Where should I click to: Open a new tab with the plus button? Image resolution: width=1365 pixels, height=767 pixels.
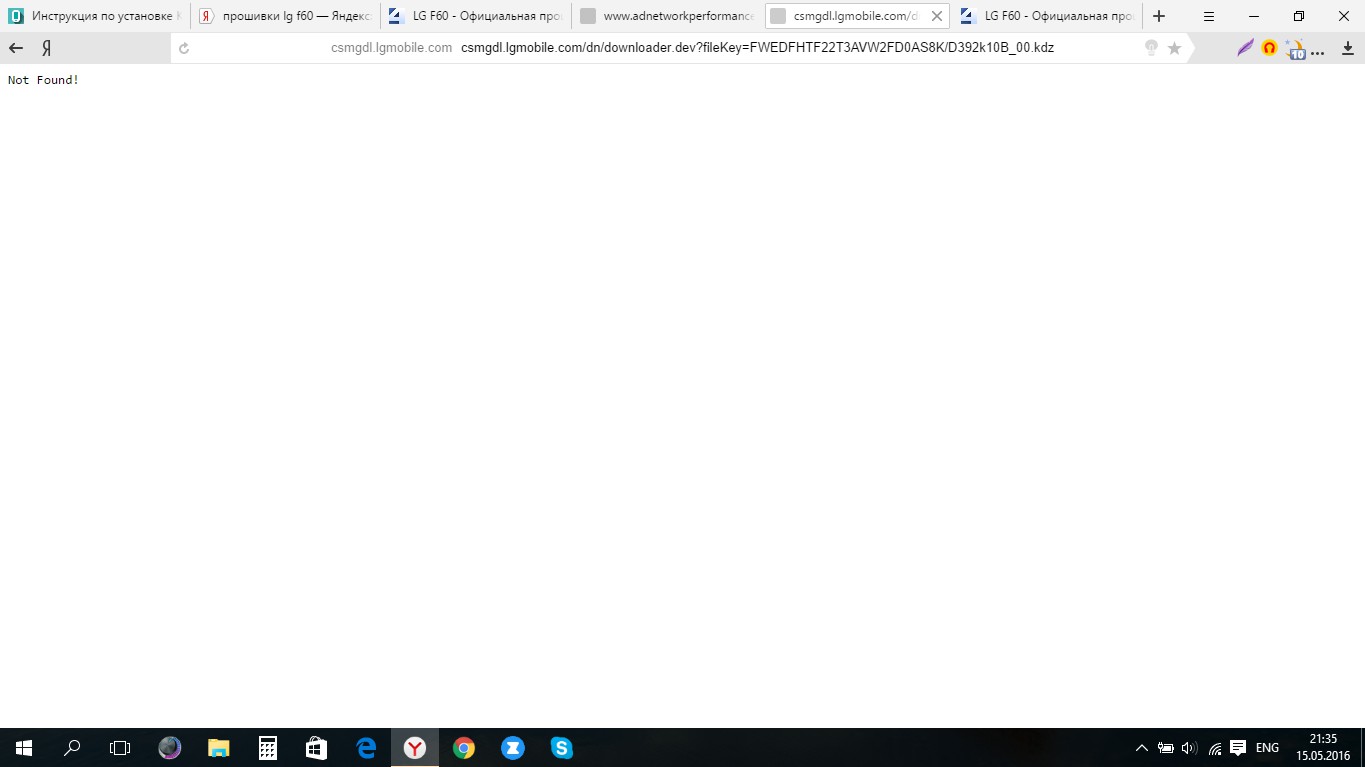tap(1159, 16)
